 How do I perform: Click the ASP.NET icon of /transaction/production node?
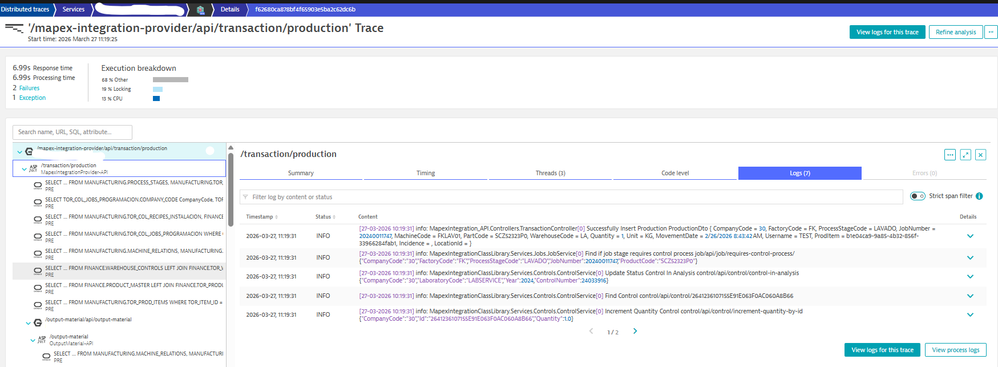click(33, 169)
